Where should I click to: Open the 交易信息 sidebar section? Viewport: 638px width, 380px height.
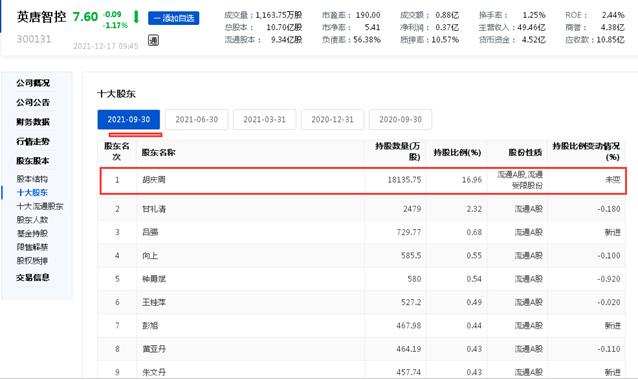click(33, 277)
